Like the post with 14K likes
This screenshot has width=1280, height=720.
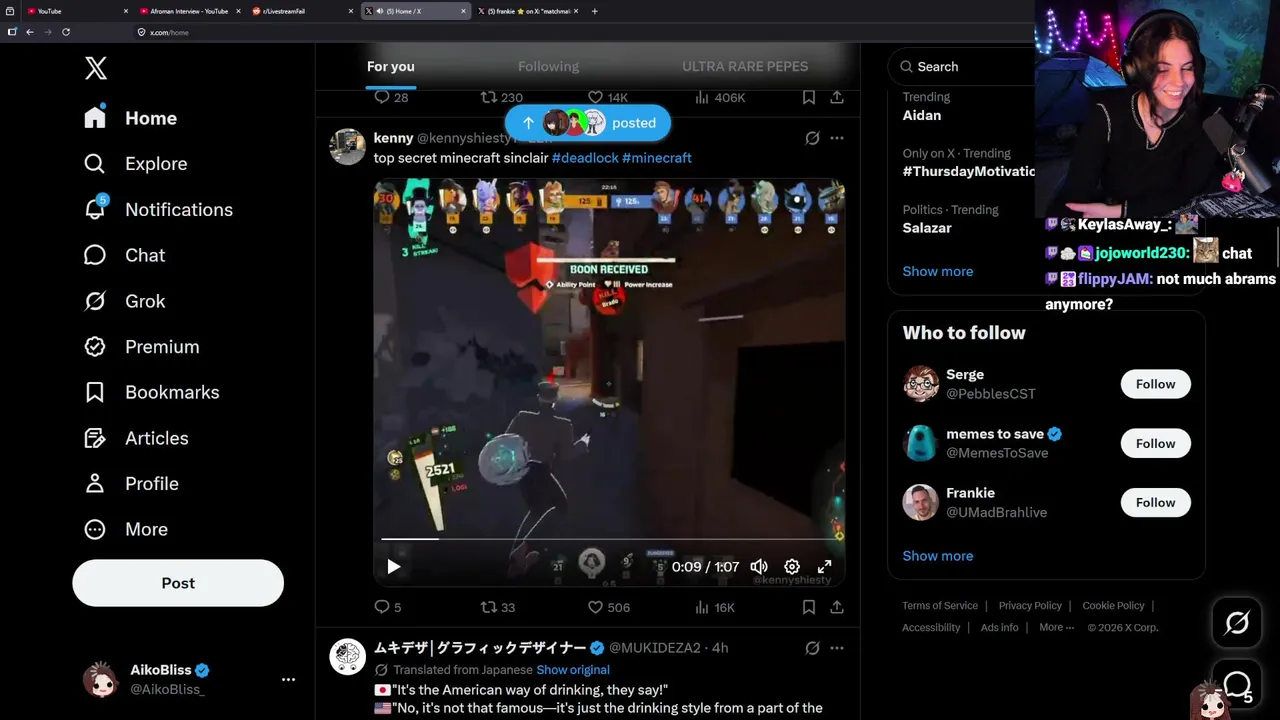[x=607, y=97]
